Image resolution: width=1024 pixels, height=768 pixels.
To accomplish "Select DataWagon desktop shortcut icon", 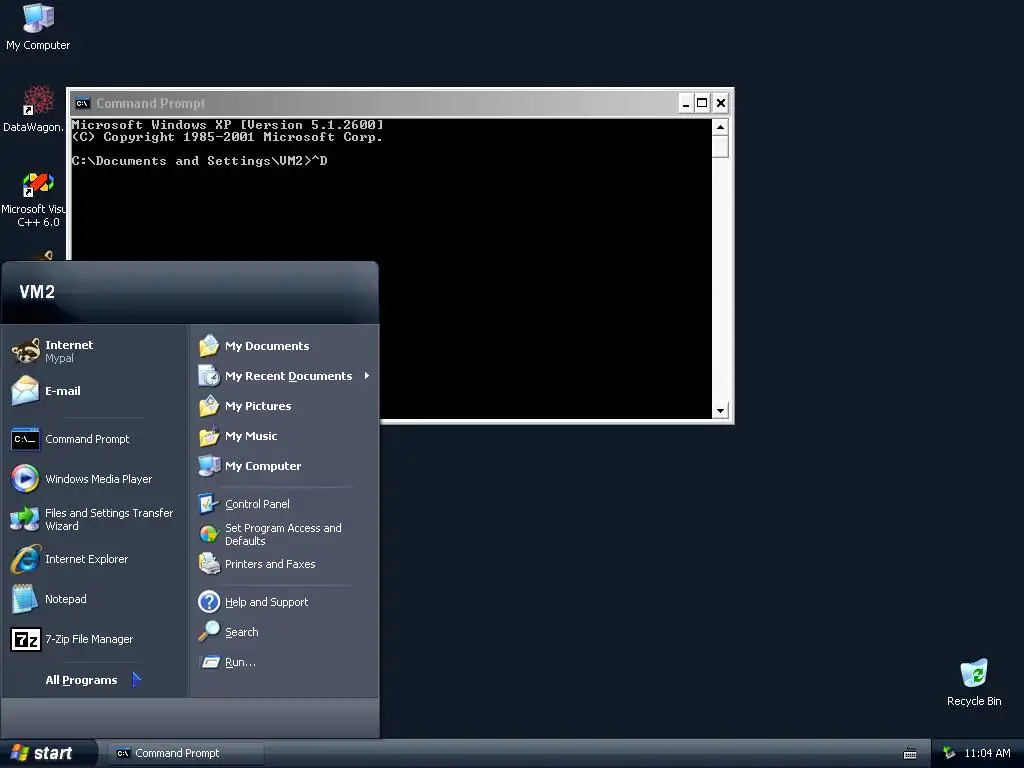I will (x=38, y=100).
